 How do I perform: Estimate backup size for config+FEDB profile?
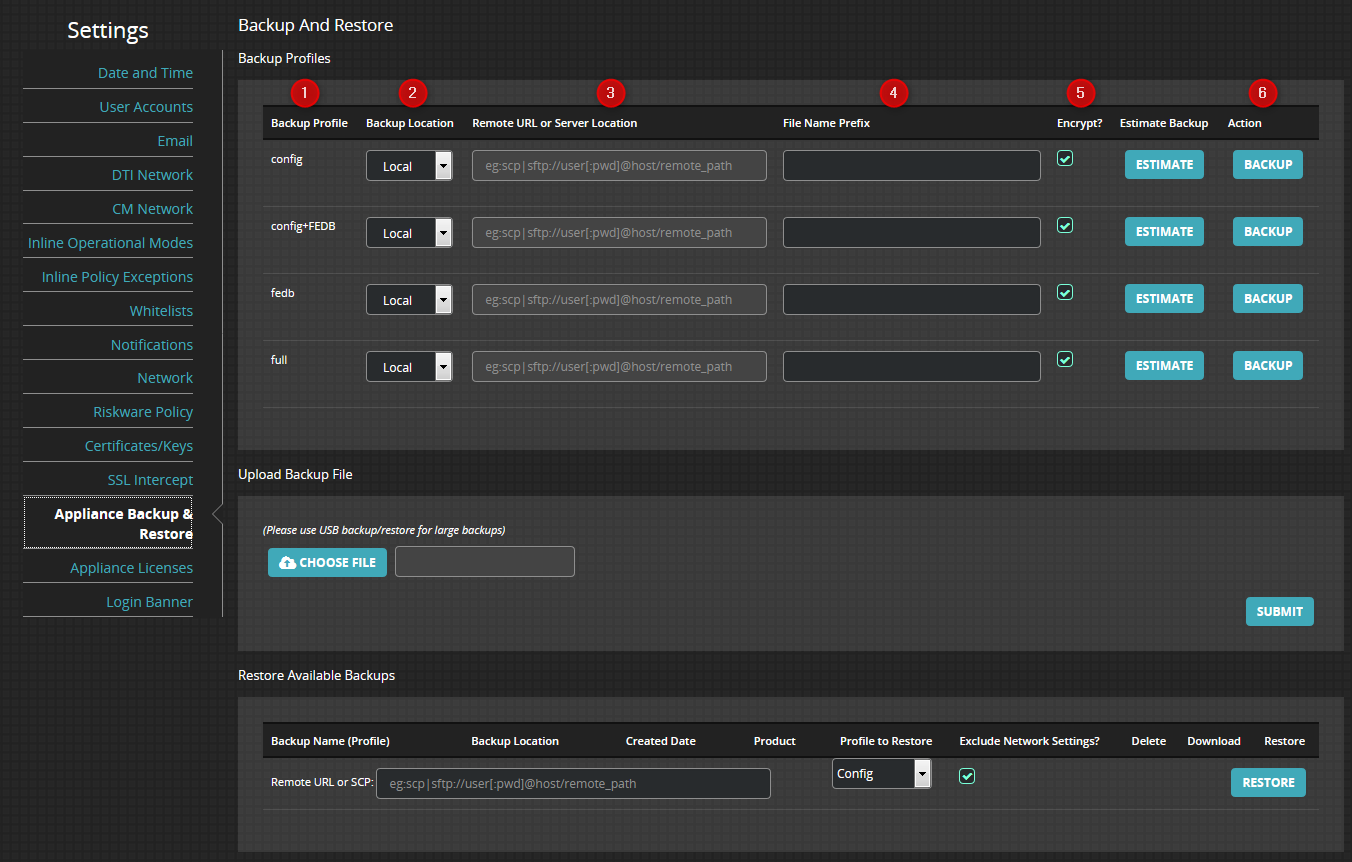(x=1164, y=232)
